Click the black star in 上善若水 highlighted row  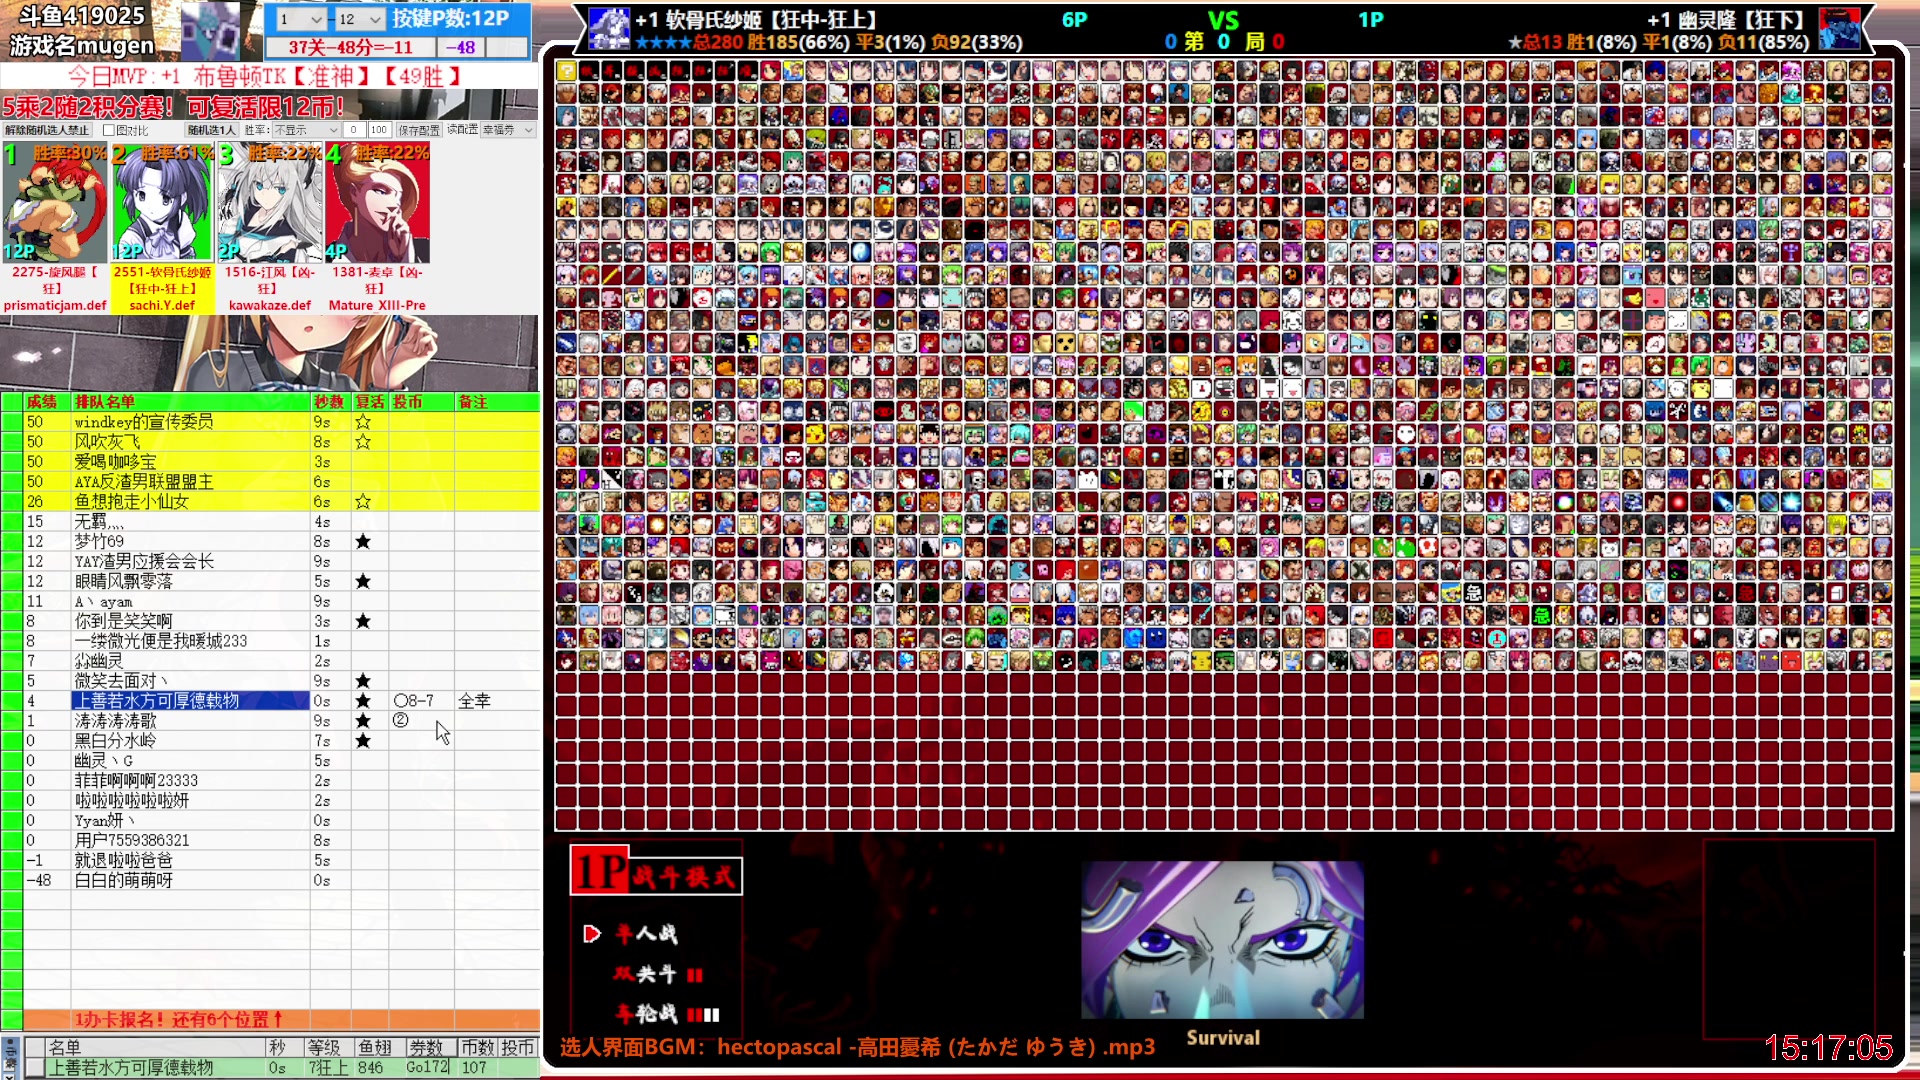(363, 702)
